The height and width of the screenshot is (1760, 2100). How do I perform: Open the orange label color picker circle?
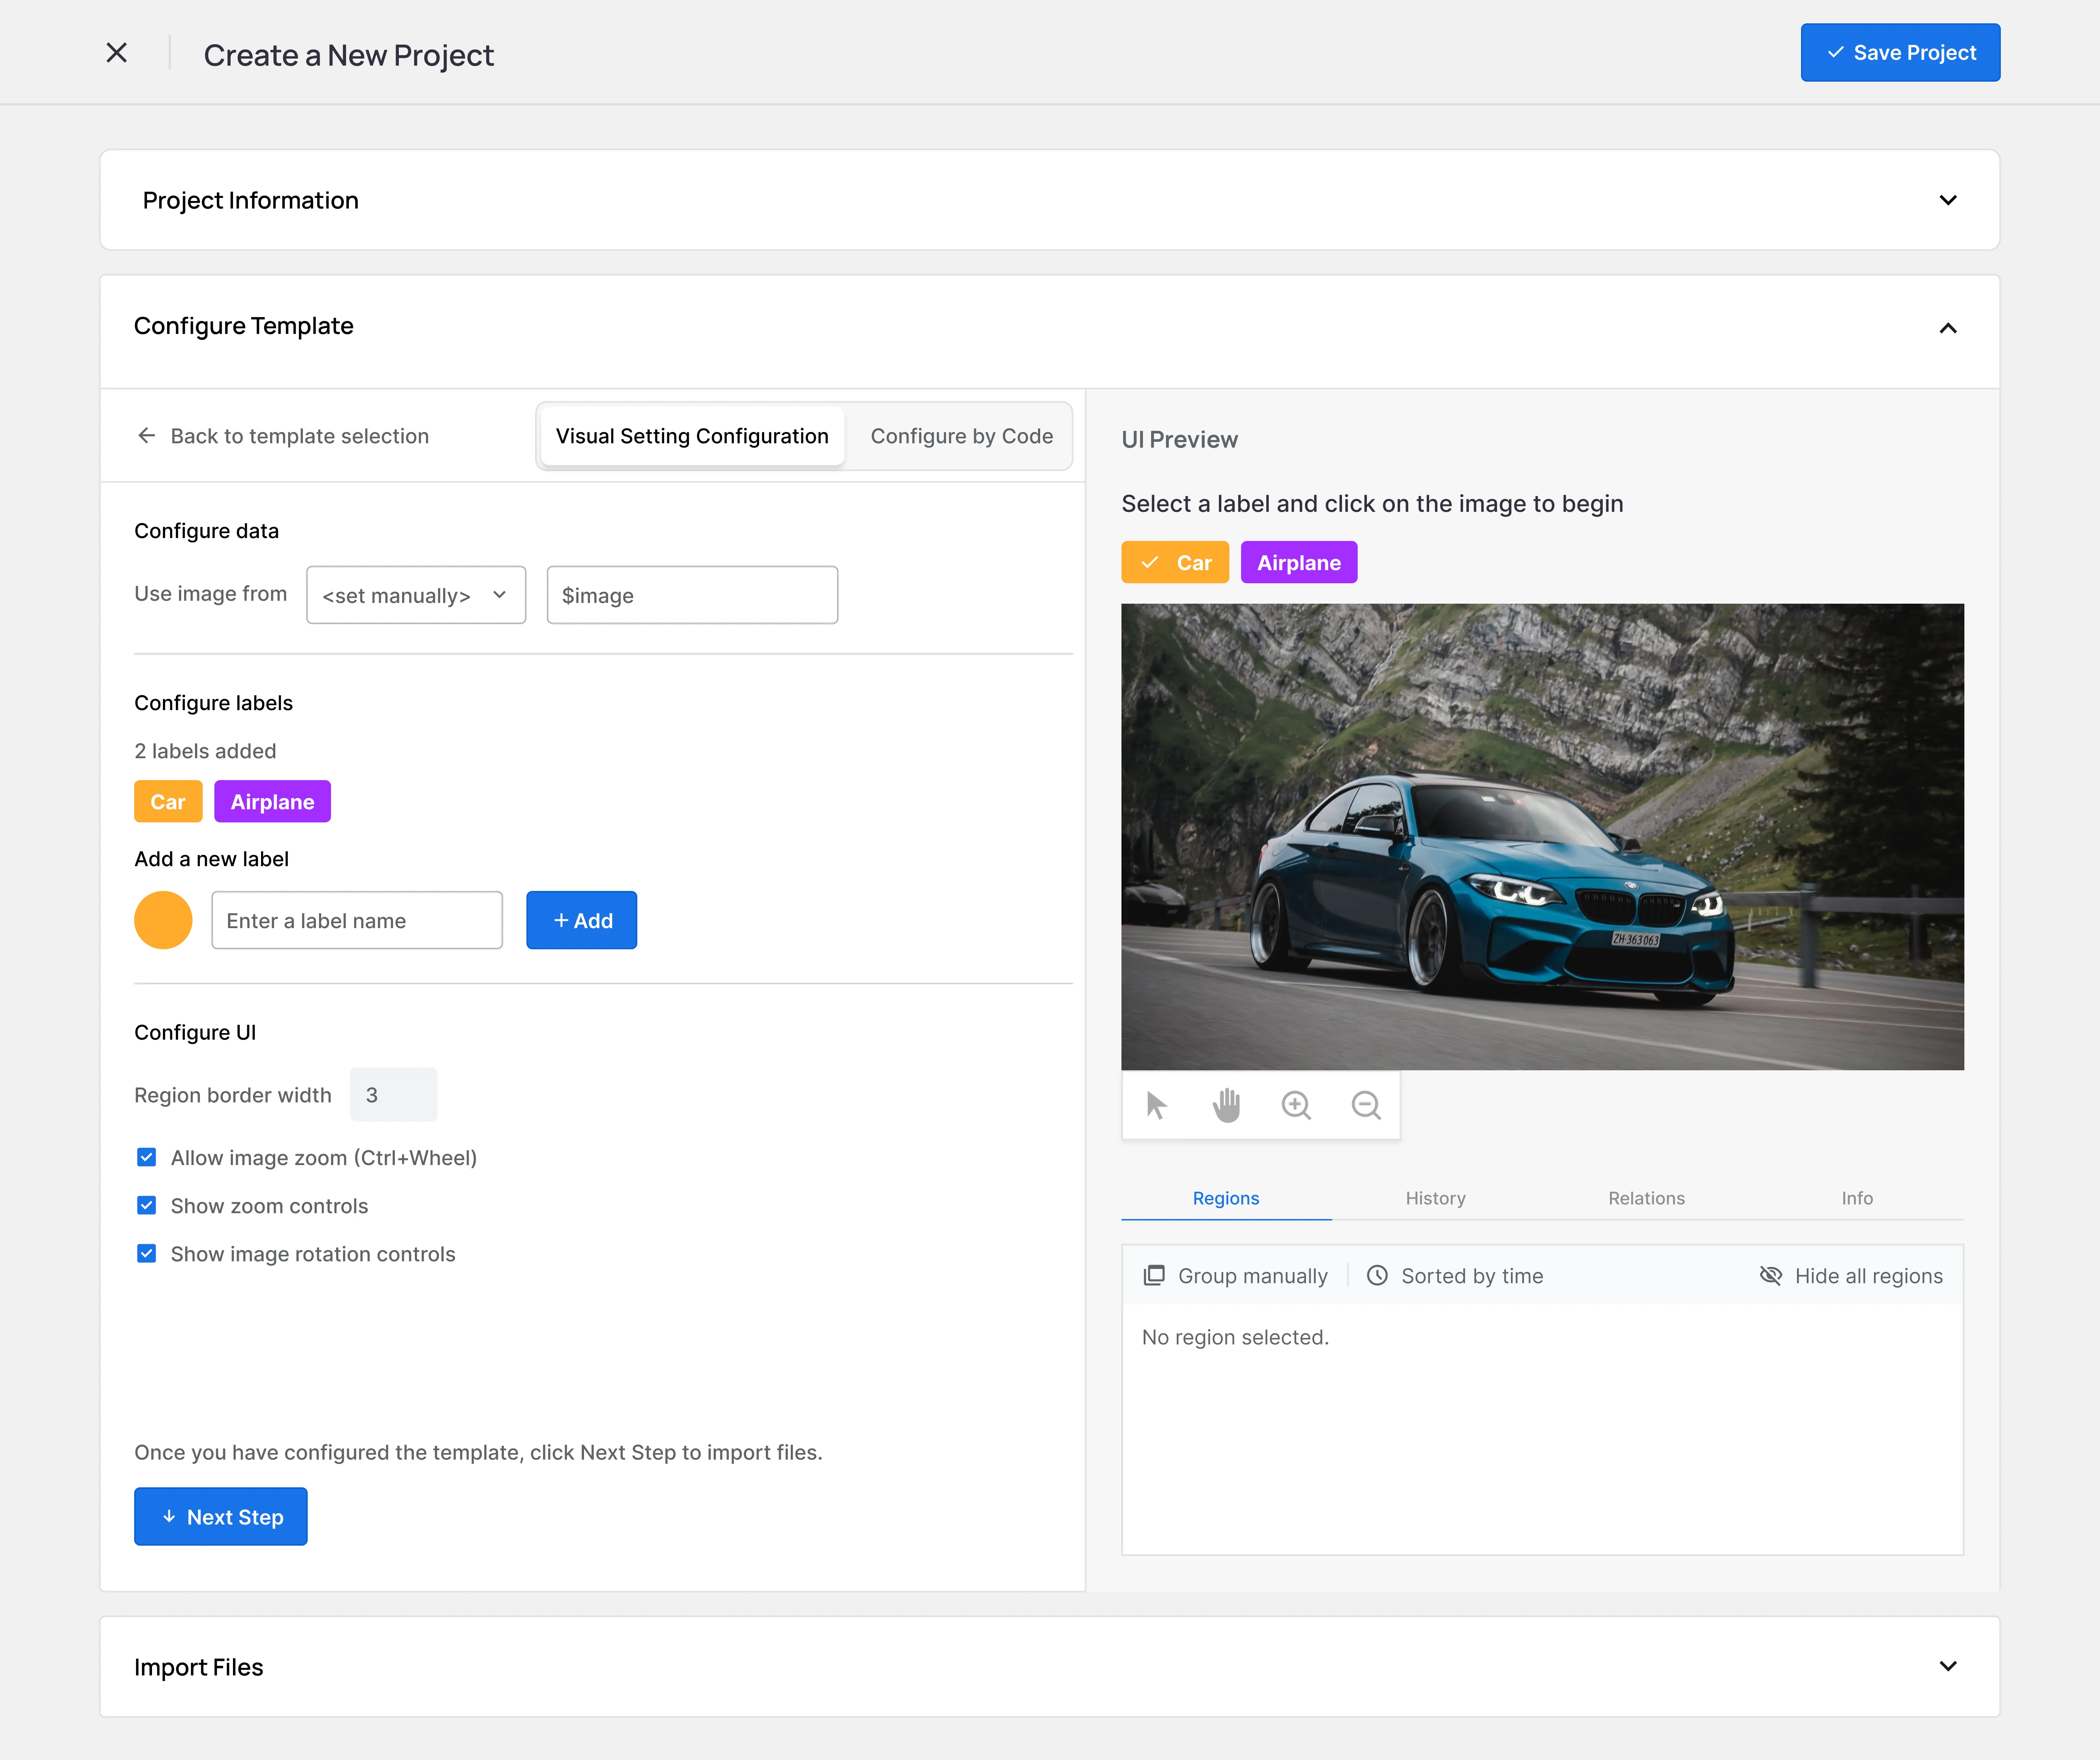pos(163,920)
